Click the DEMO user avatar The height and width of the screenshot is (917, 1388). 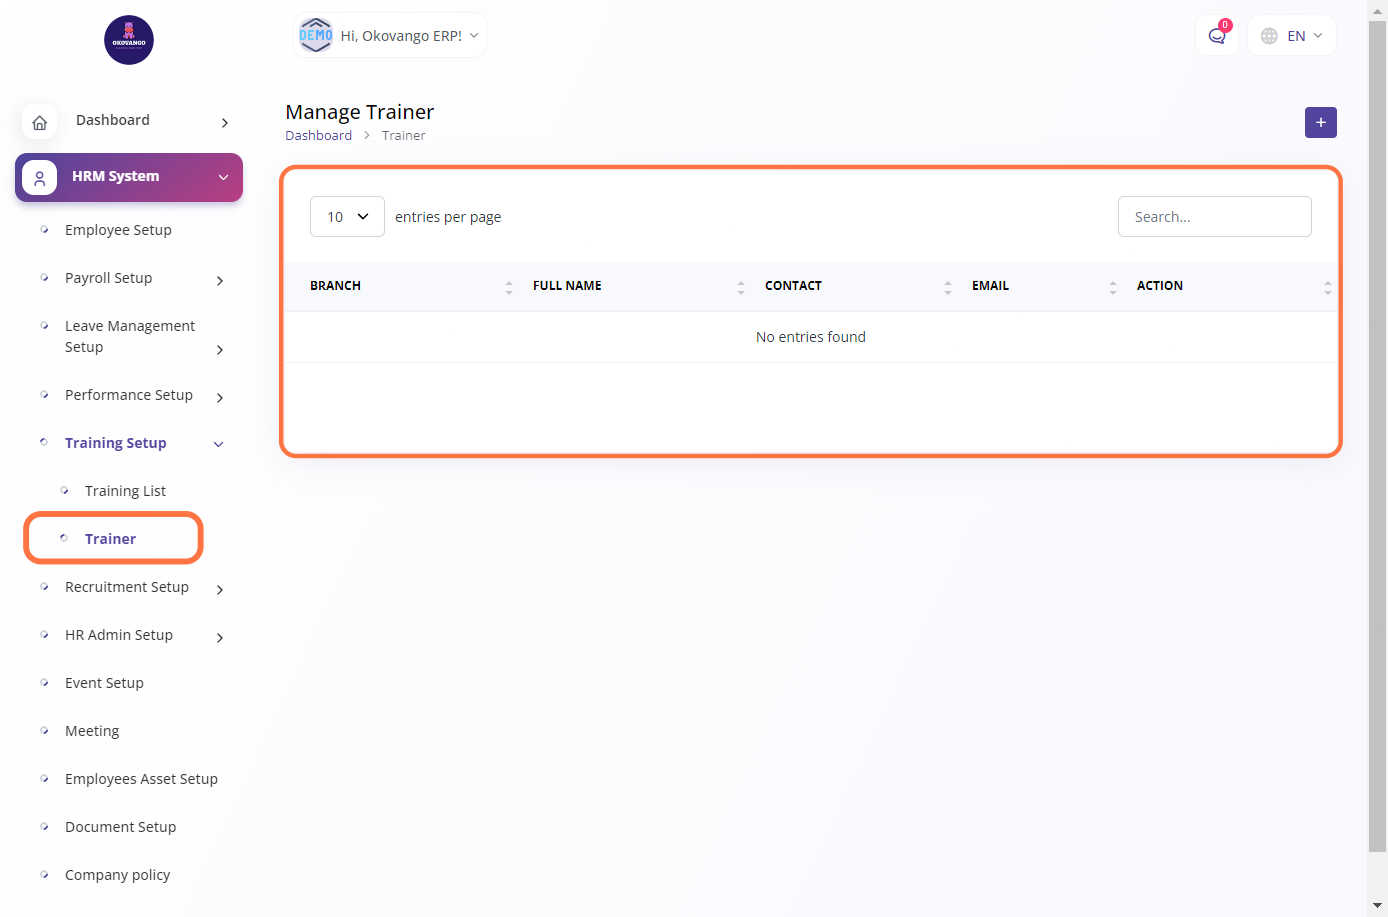(316, 36)
